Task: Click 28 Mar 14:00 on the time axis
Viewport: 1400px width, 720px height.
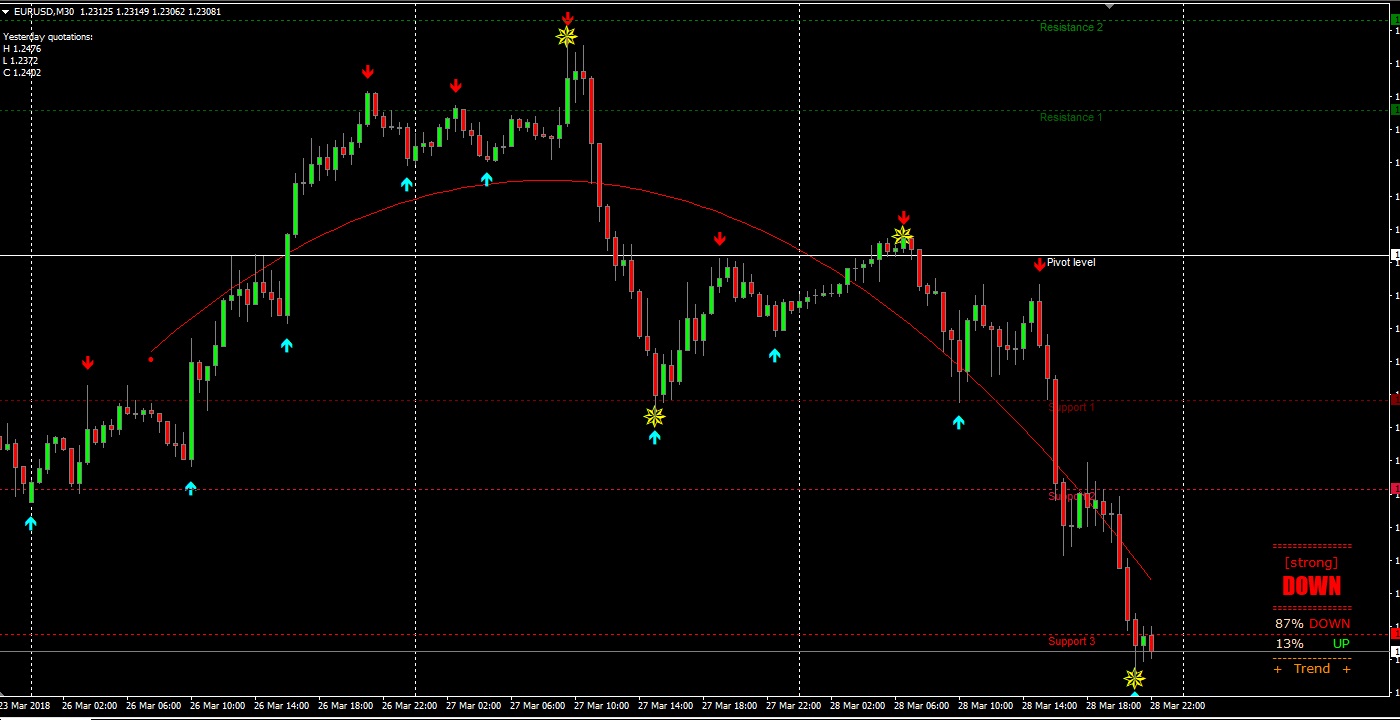Action: pyautogui.click(x=1051, y=706)
